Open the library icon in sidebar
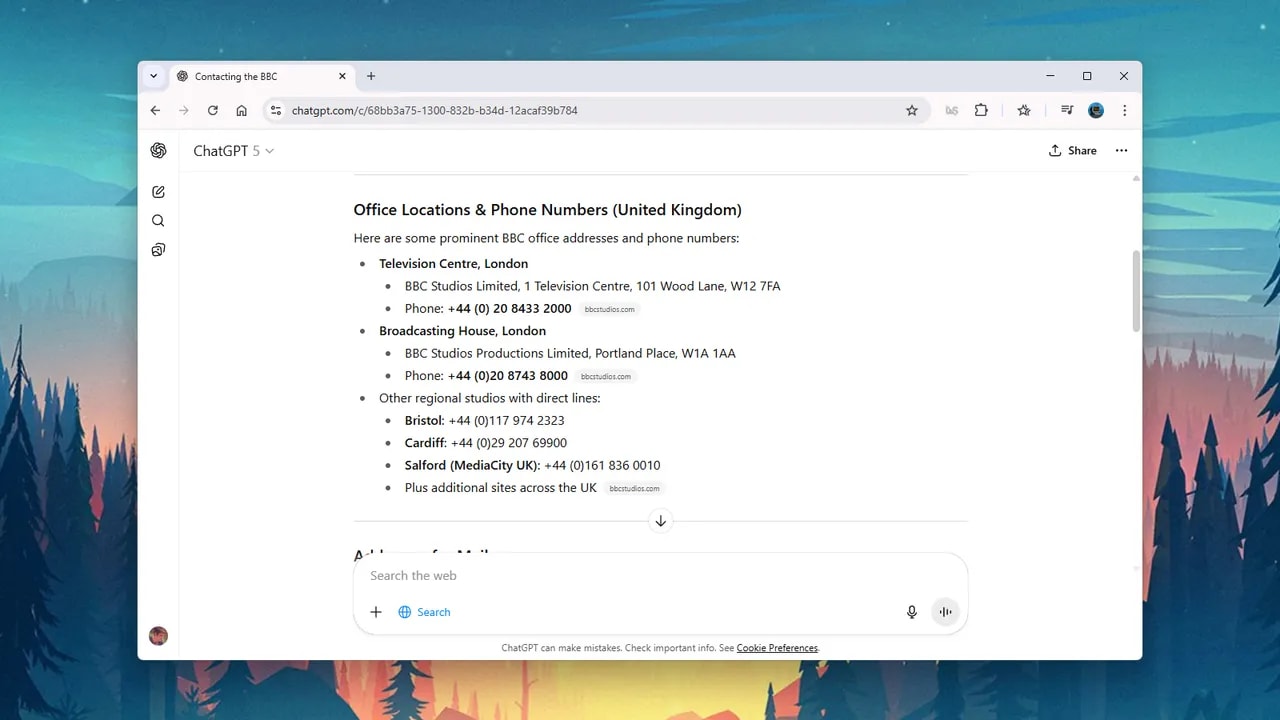This screenshot has width=1280, height=720. [x=158, y=250]
